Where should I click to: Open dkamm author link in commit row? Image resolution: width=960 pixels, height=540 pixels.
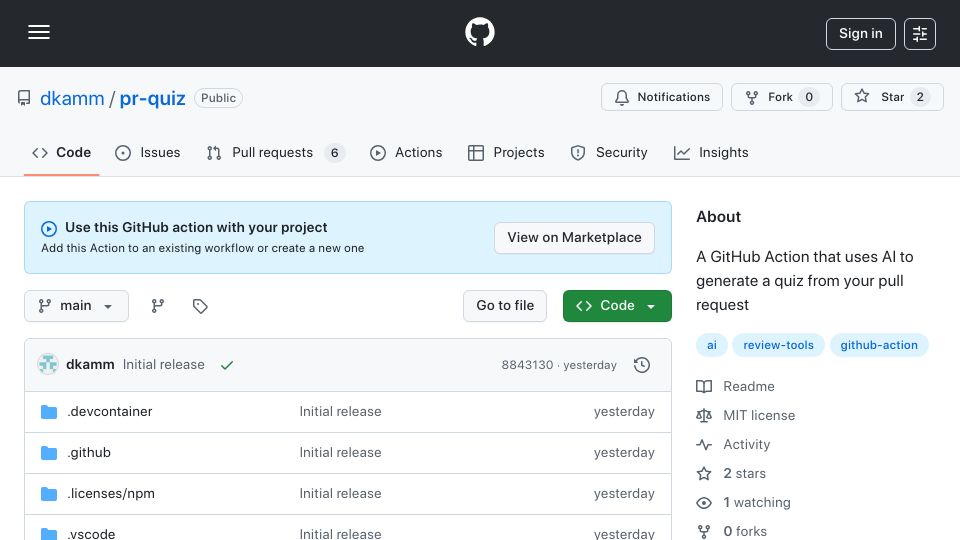coord(90,364)
